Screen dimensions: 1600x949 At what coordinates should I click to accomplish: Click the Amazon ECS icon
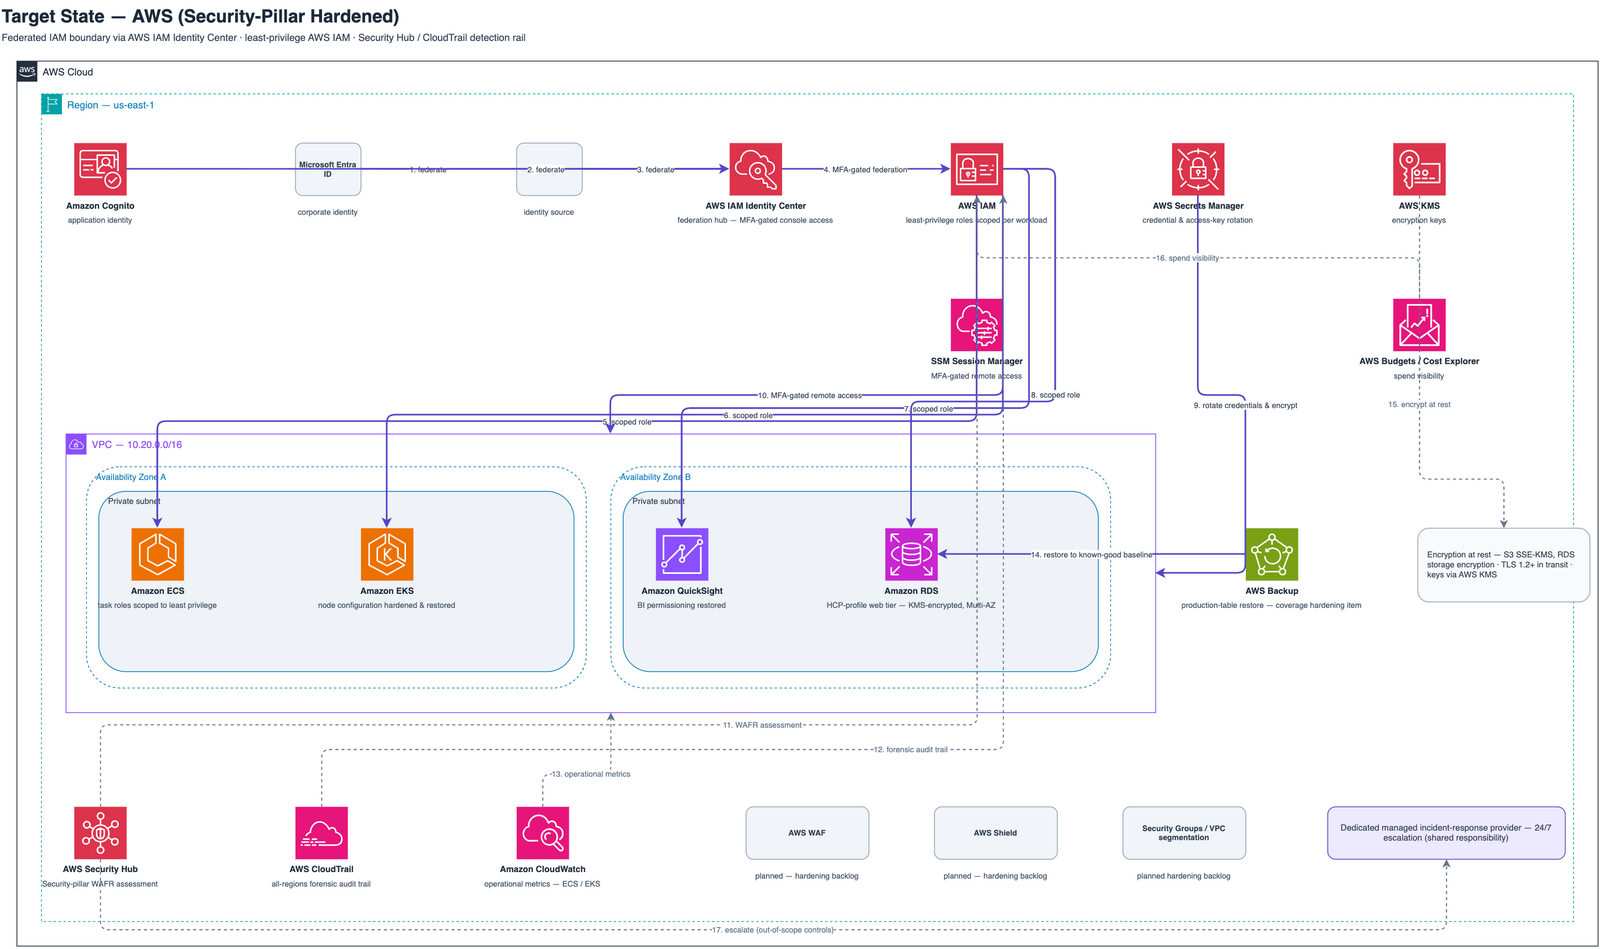pyautogui.click(x=158, y=554)
